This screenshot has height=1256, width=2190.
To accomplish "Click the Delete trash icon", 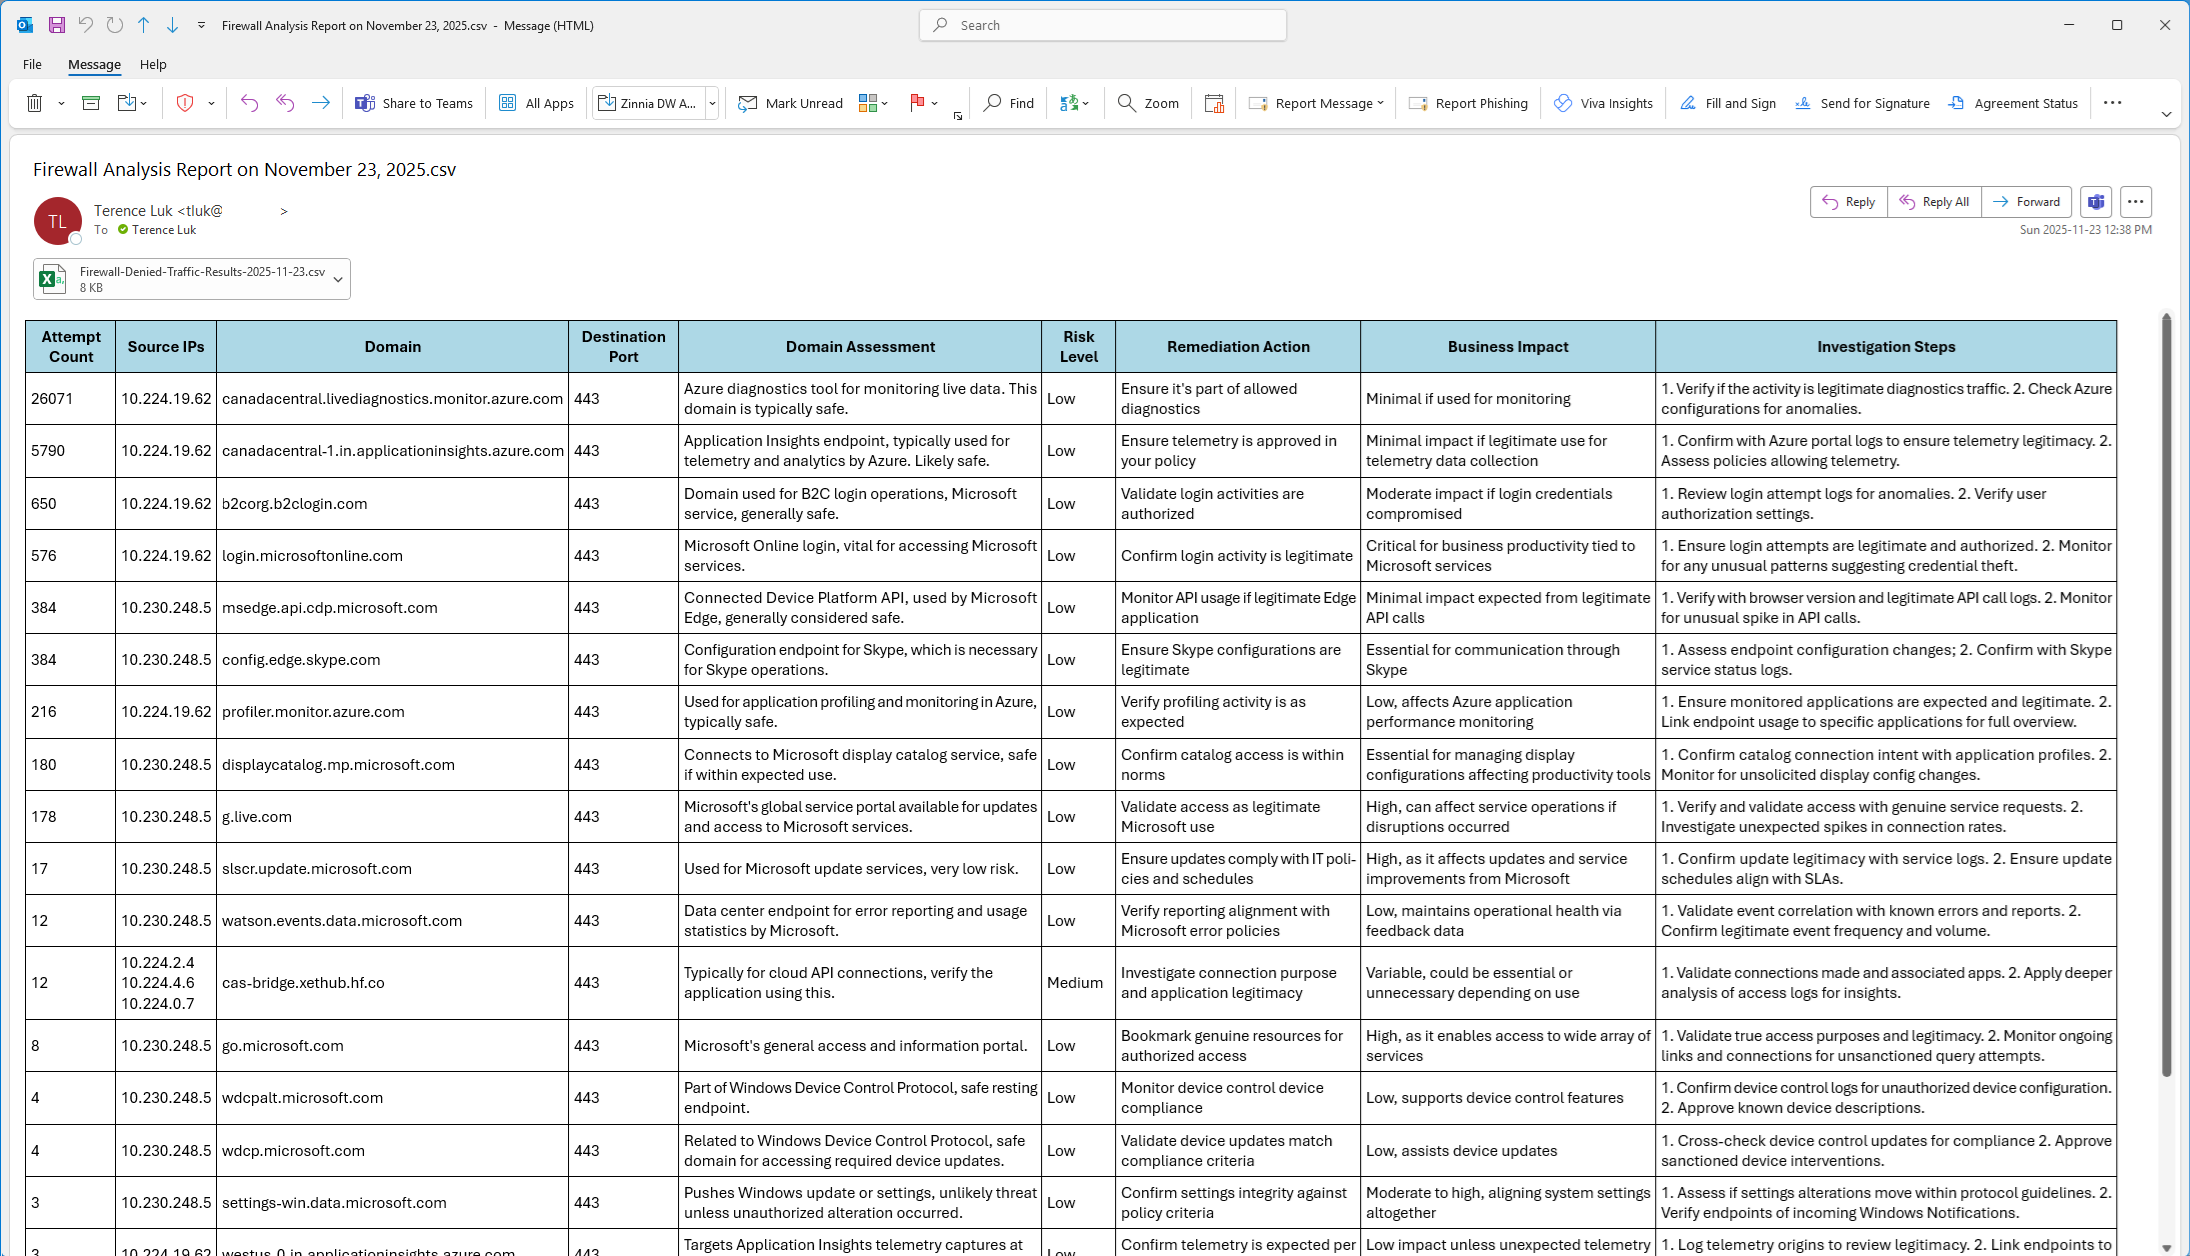I will tap(34, 103).
